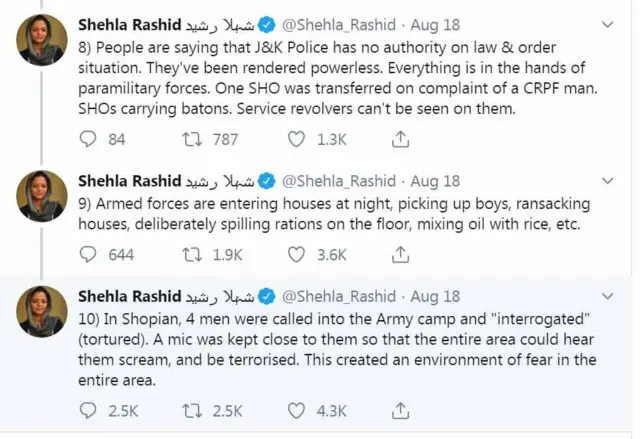Share tweet 9 about armed forces

[x=400, y=254]
